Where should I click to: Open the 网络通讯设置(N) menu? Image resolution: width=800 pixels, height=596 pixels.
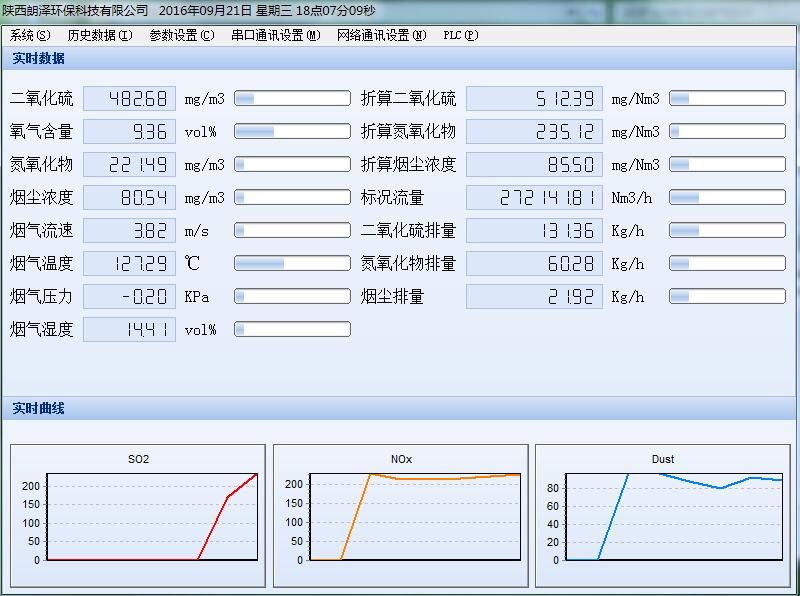[381, 35]
